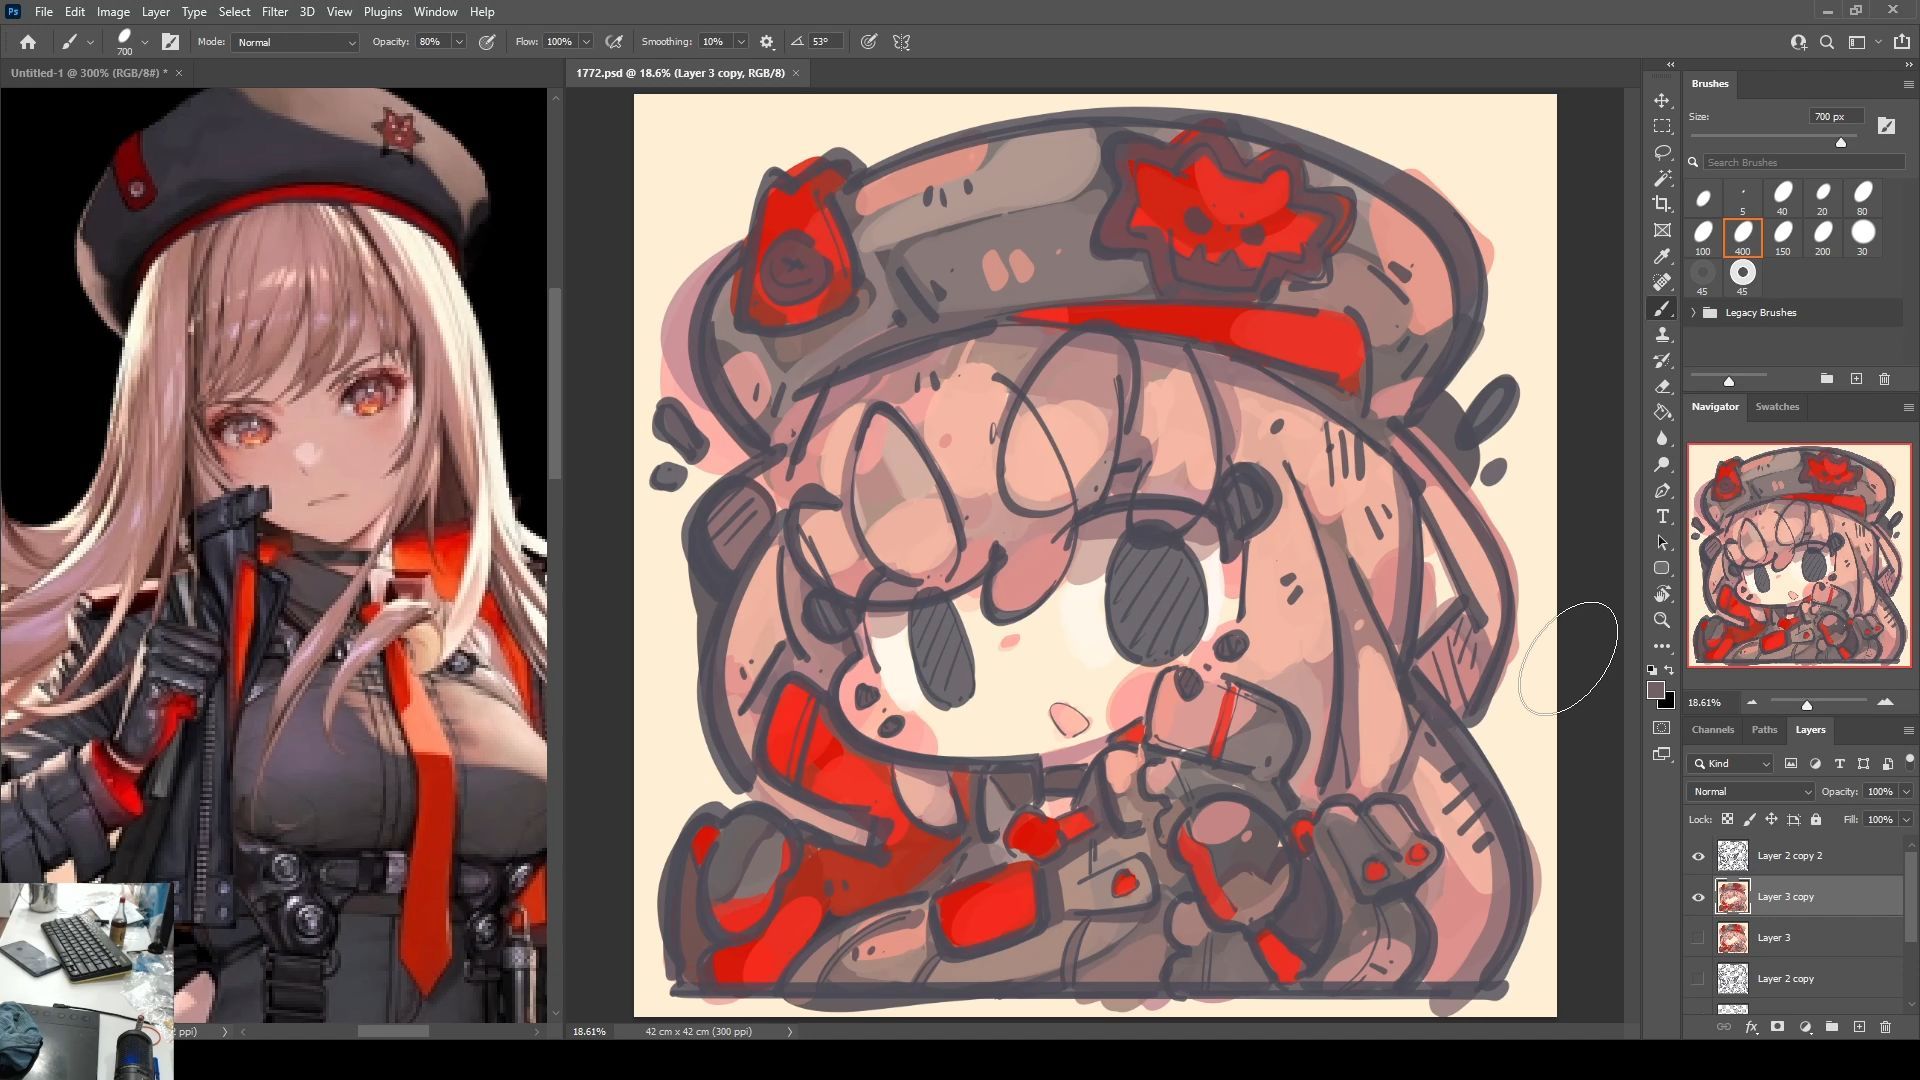Open the Smoothing 10% dropdown arrow
Screen dimensions: 1920x1080
pyautogui.click(x=741, y=42)
